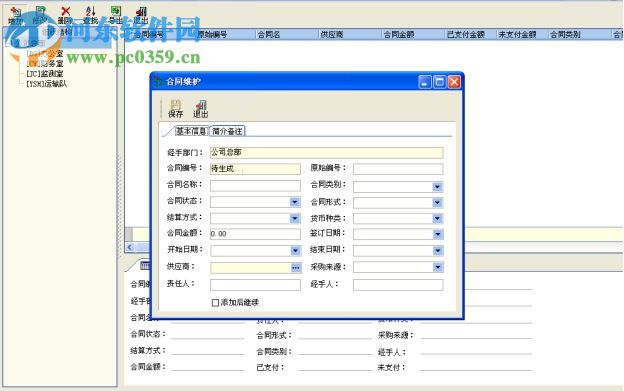Click the 修改 (Modify) toolbar icon
The height and width of the screenshot is (391, 624).
tap(40, 15)
